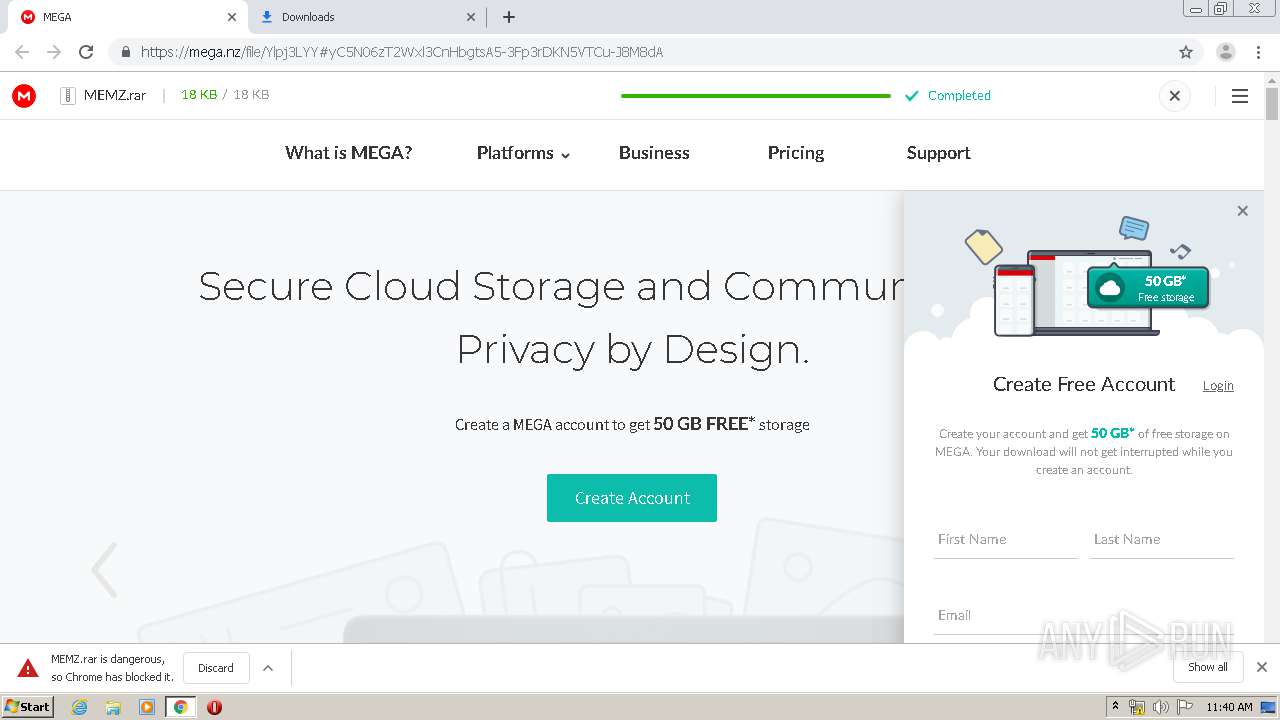The width and height of the screenshot is (1280, 720).
Task: Open a new browser tab
Action: 509,17
